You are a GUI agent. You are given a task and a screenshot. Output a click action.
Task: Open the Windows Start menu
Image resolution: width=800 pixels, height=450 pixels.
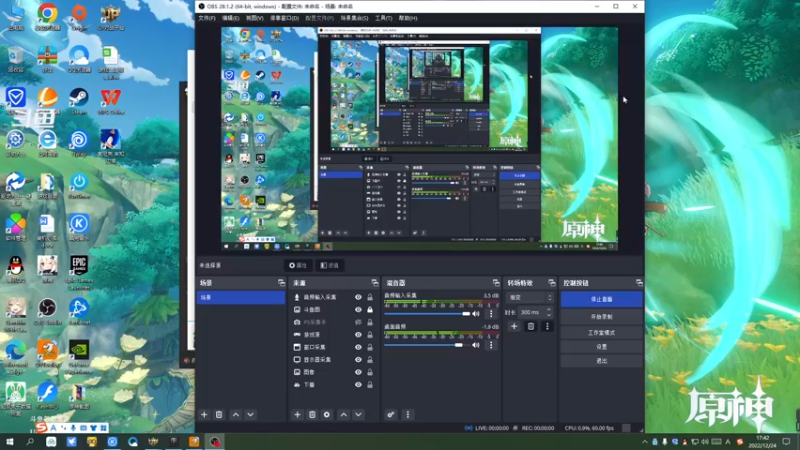tap(10, 442)
